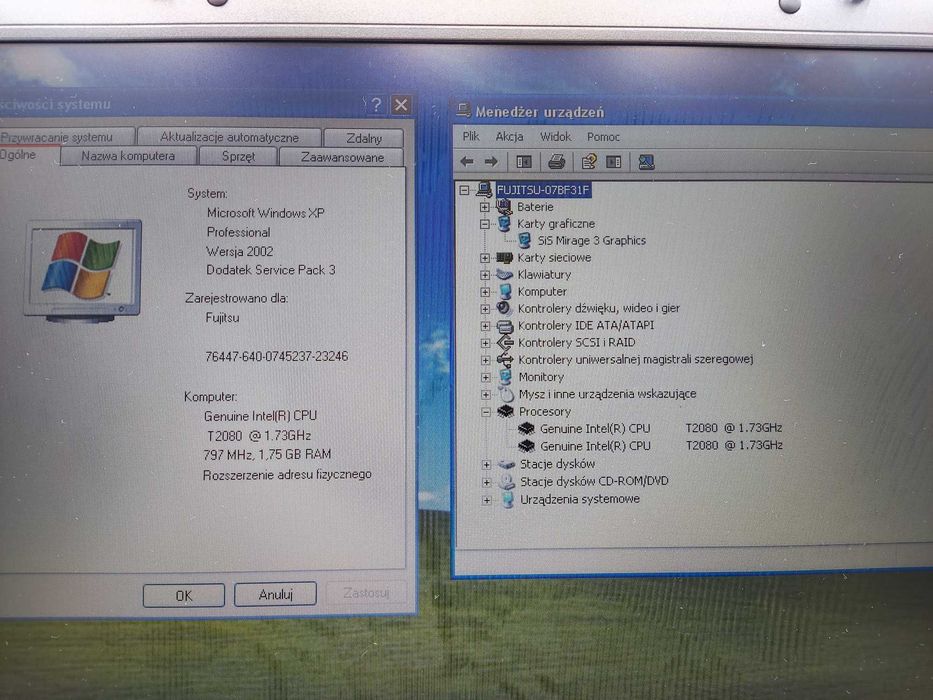Click the product ID 76447-640-0745237-23246 text

[277, 357]
